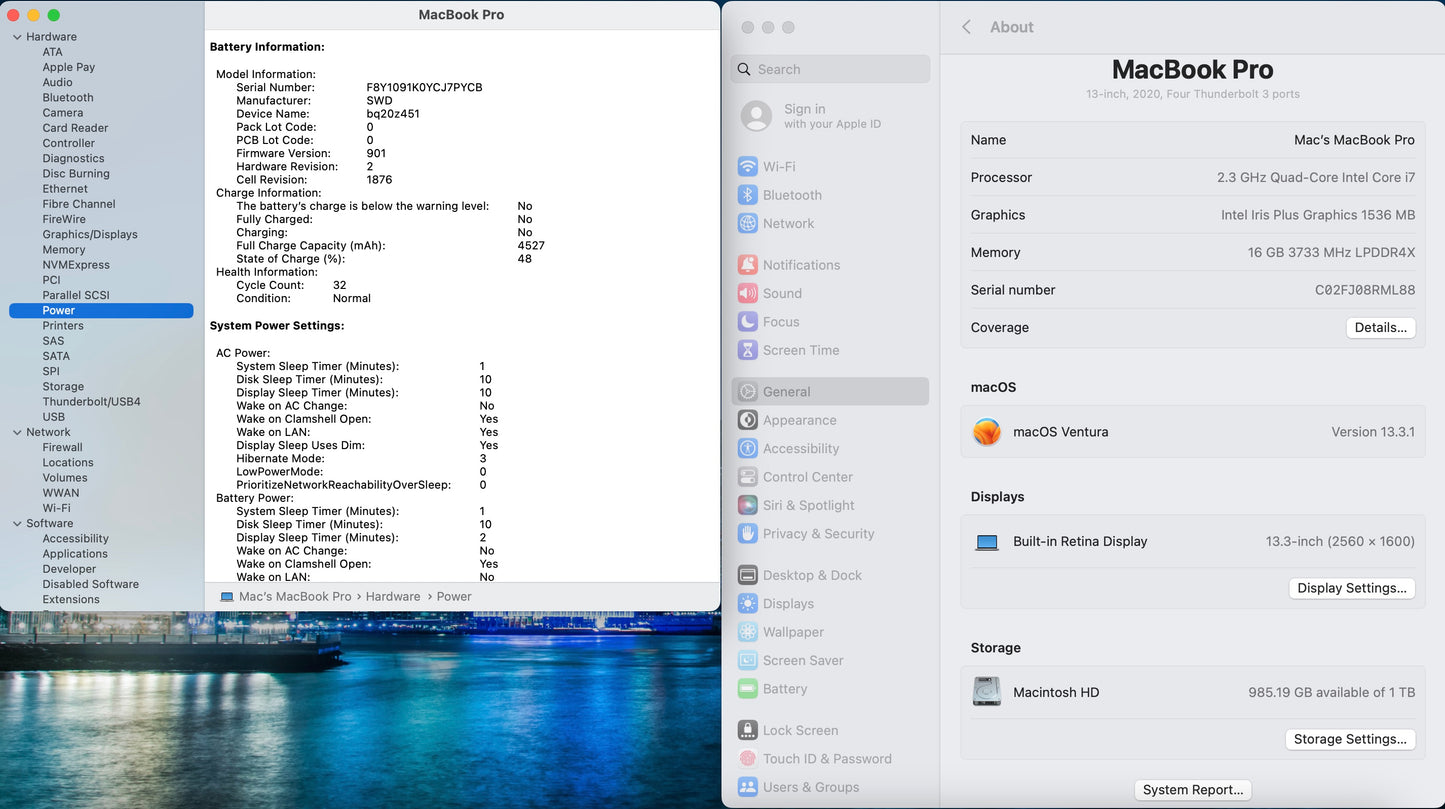Click the Coverage Details button
The height and width of the screenshot is (809, 1445).
pyautogui.click(x=1380, y=328)
